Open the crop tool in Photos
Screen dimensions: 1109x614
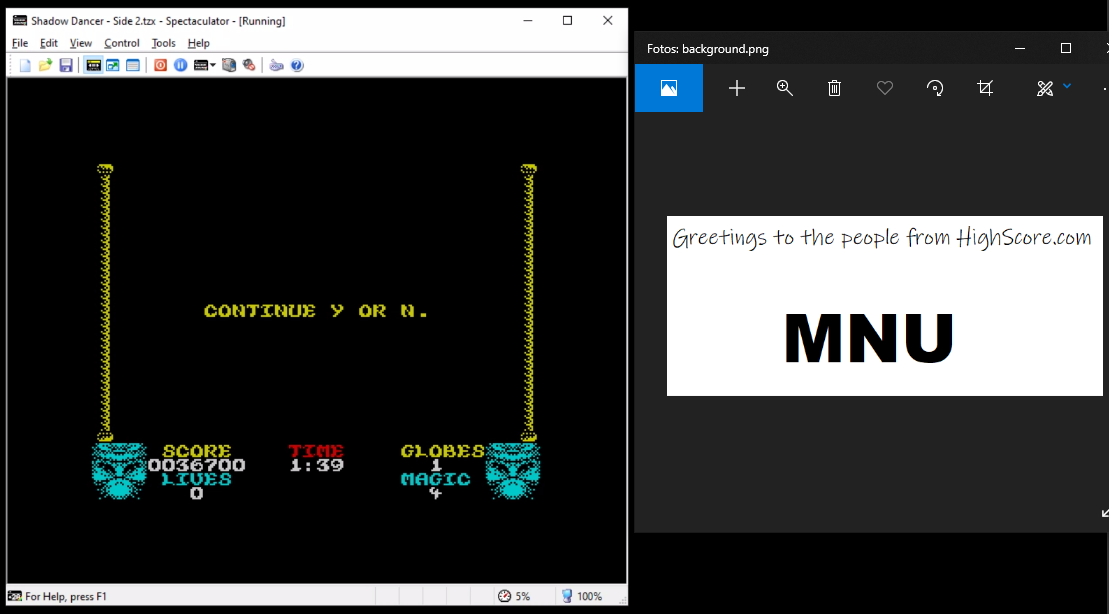pos(985,88)
